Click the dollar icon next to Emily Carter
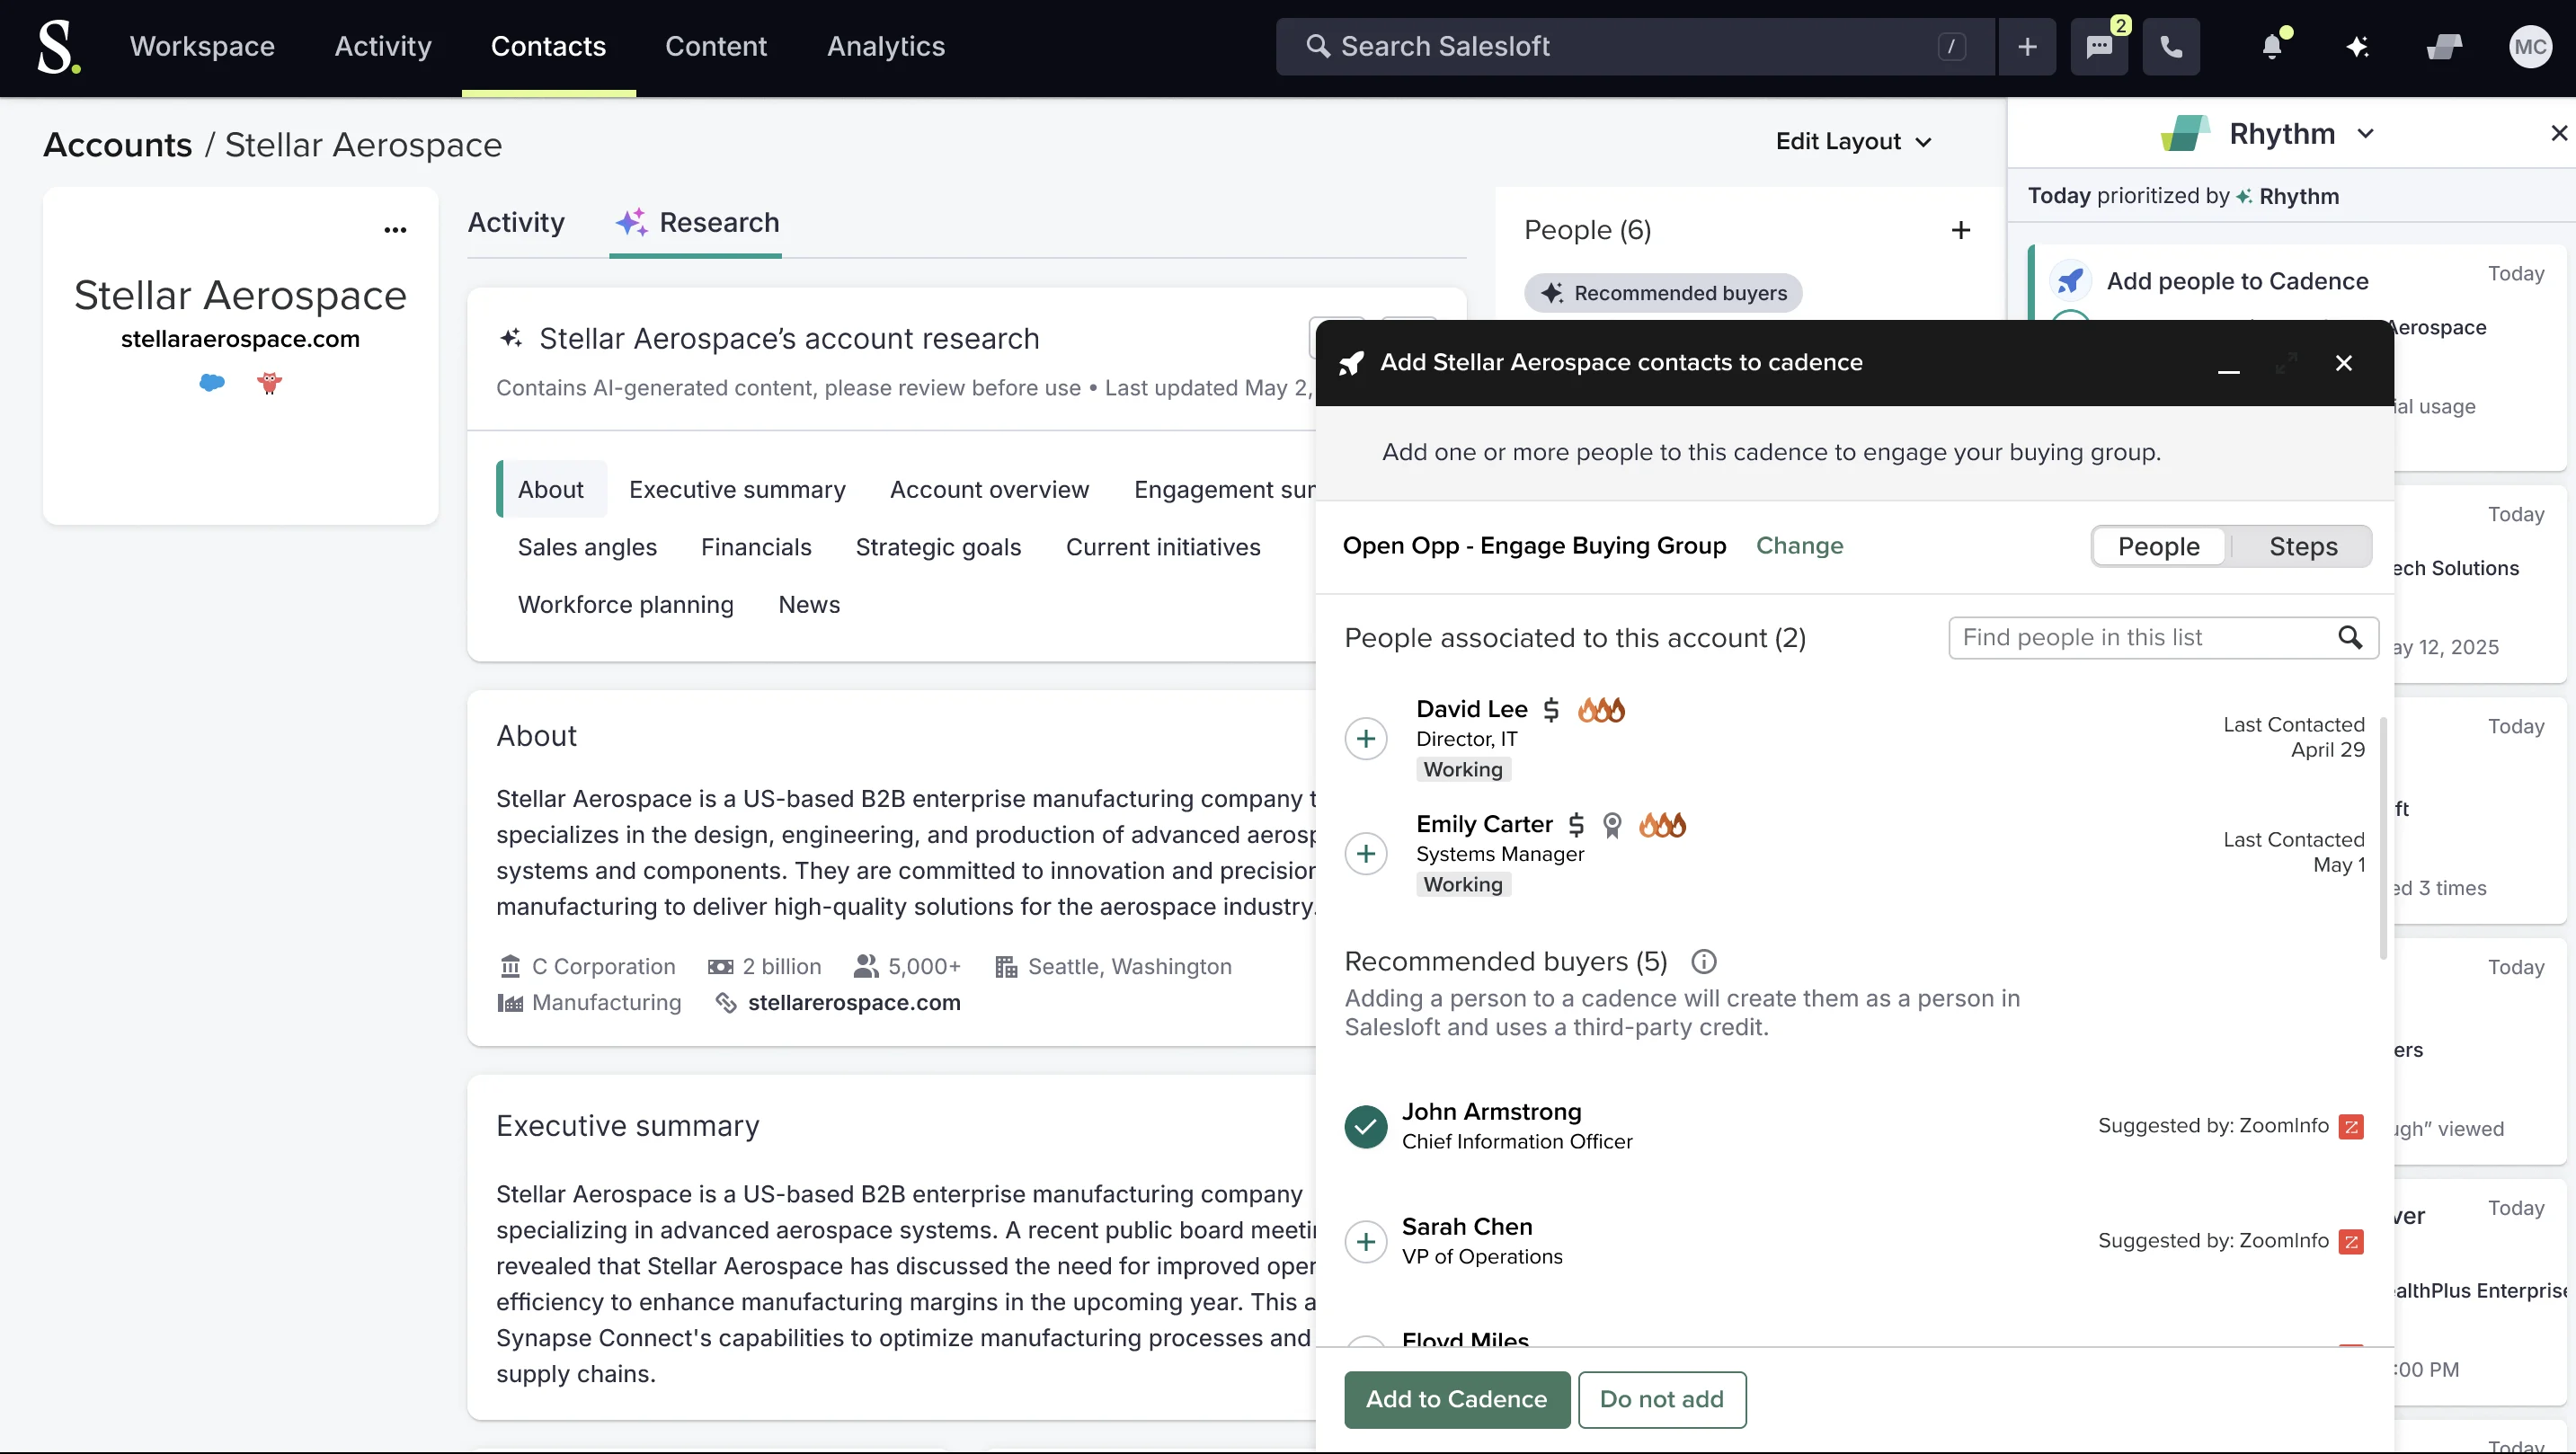Image resolution: width=2576 pixels, height=1454 pixels. [x=1576, y=824]
